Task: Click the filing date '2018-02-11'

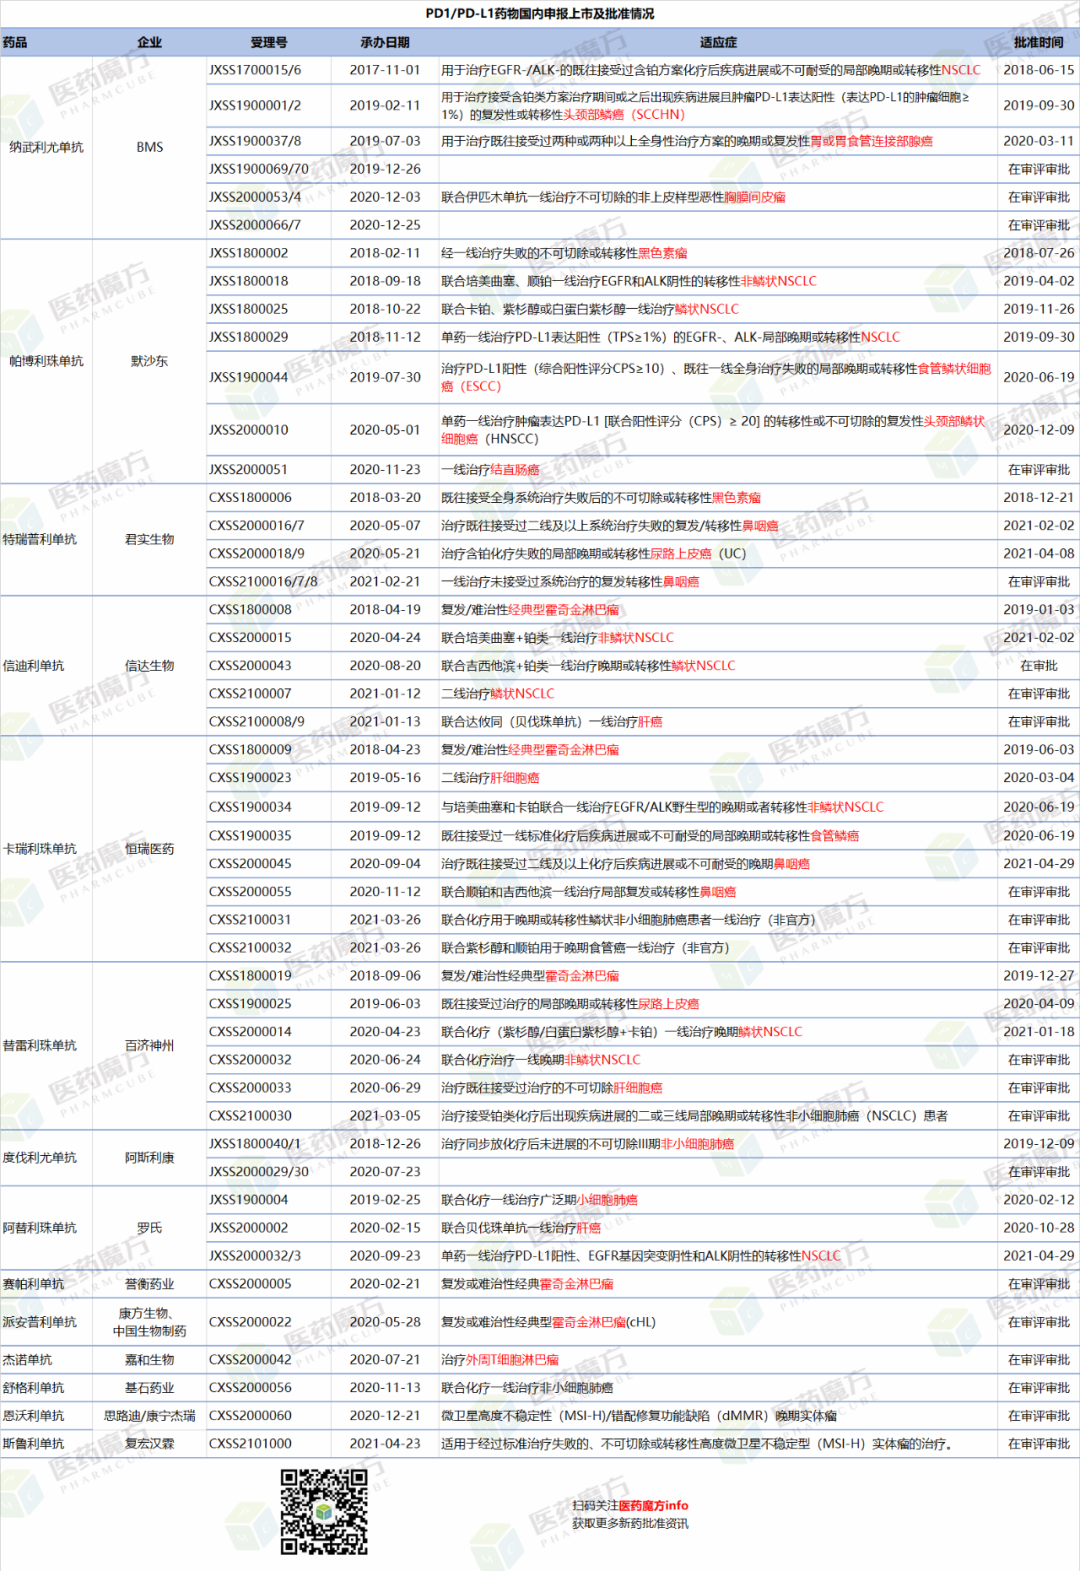Action: pyautogui.click(x=385, y=253)
